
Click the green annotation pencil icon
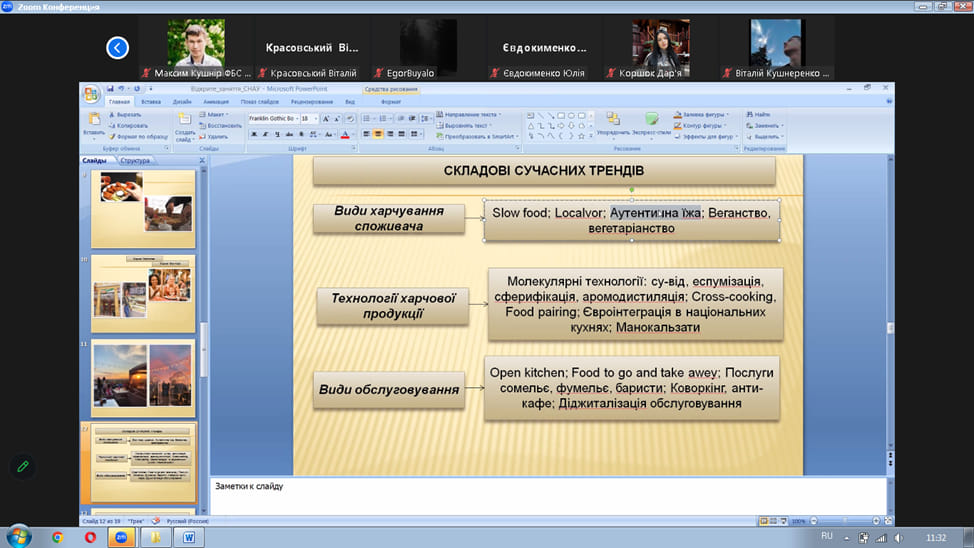click(22, 466)
